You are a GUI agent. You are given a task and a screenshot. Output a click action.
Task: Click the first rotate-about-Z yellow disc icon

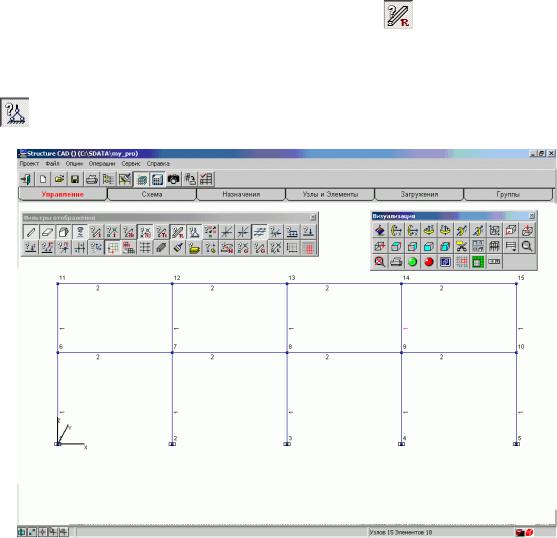coord(429,230)
